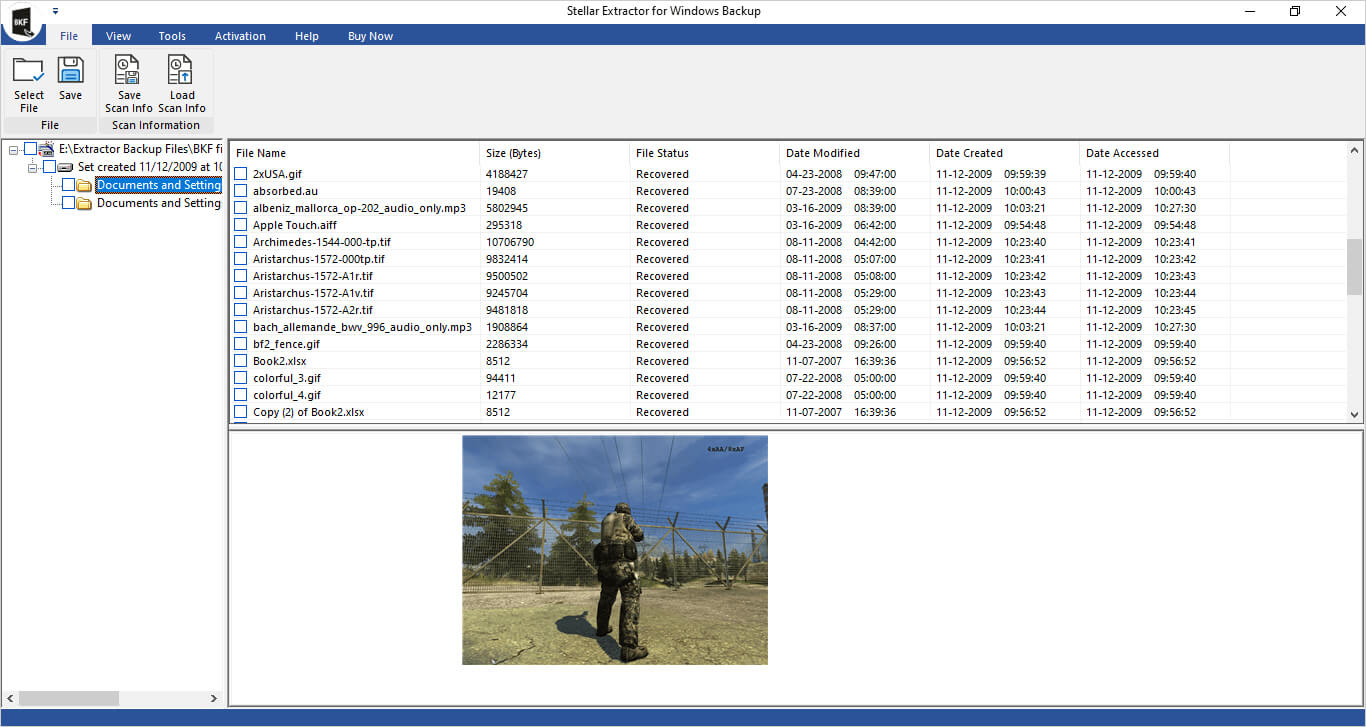1366x727 pixels.
Task: Click the tree panel scroll left arrow
Action: tap(11, 698)
